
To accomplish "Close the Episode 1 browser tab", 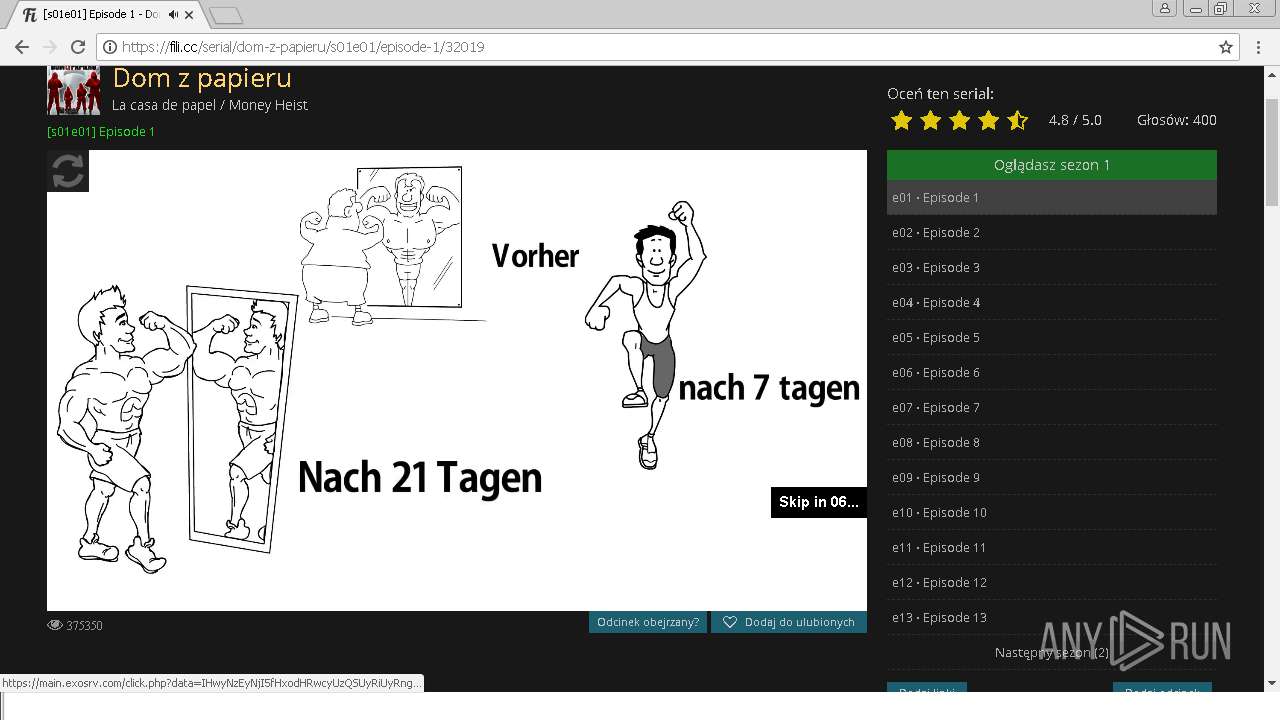I will pos(190,15).
